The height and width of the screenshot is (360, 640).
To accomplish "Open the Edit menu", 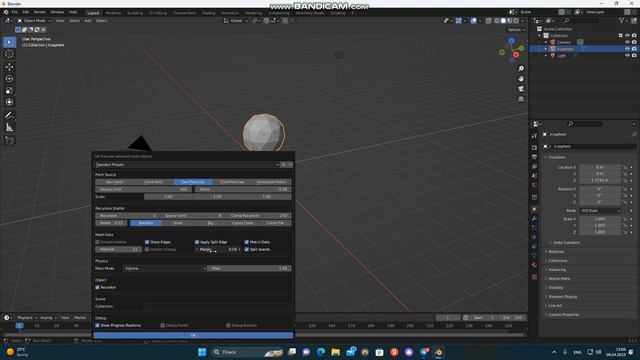I will pyautogui.click(x=26, y=12).
